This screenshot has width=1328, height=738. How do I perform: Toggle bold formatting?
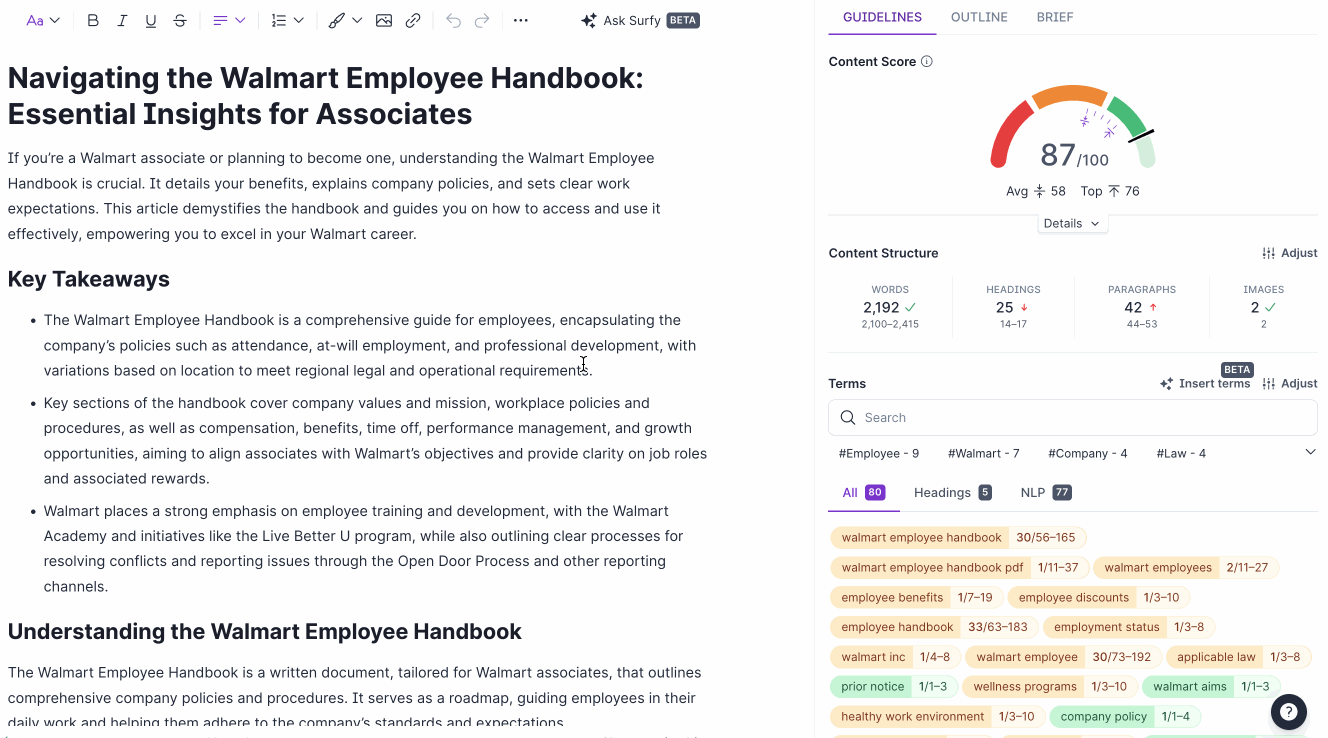(93, 20)
